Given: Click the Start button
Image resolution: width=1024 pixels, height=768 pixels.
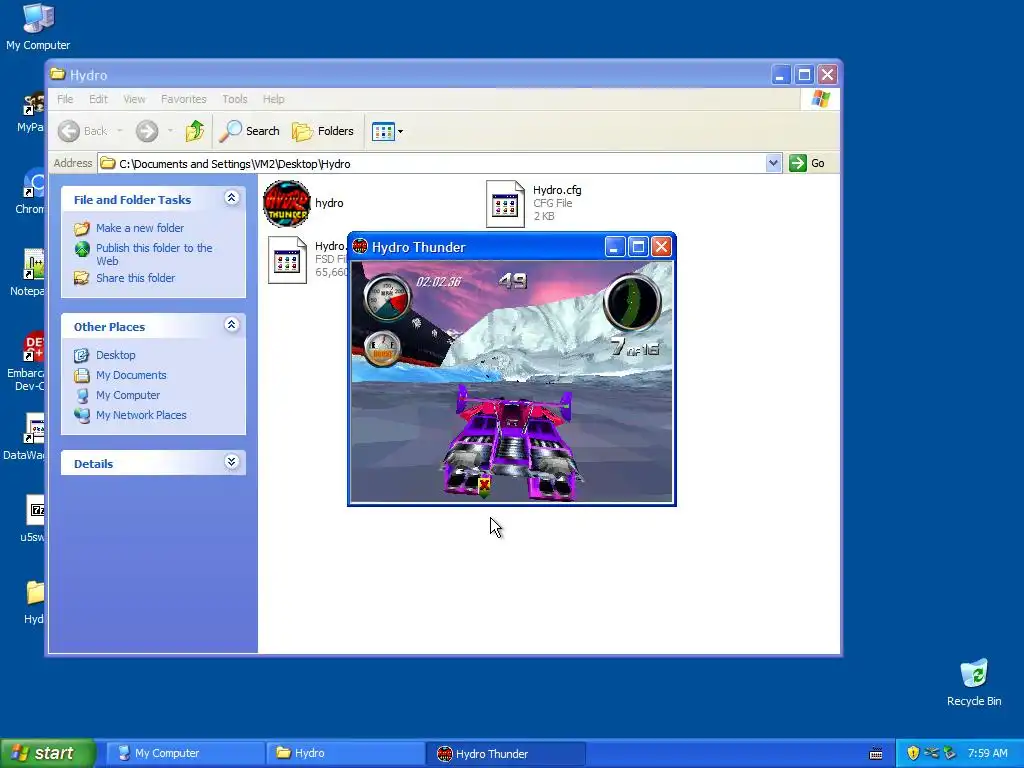Looking at the screenshot, I should pos(47,753).
